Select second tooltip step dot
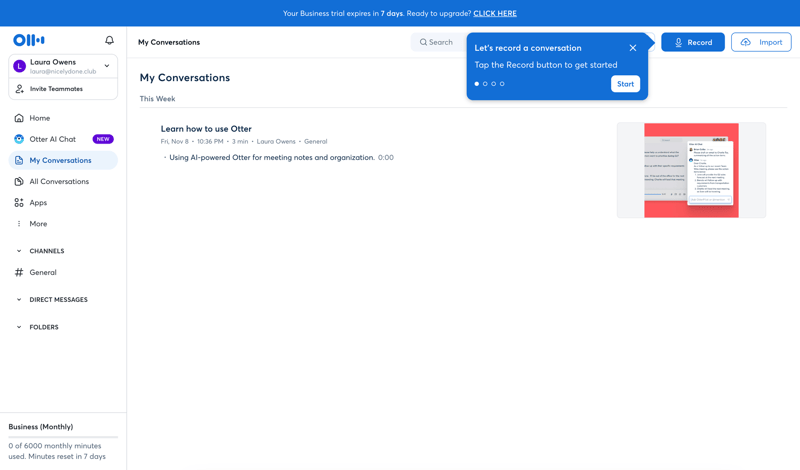 485,84
